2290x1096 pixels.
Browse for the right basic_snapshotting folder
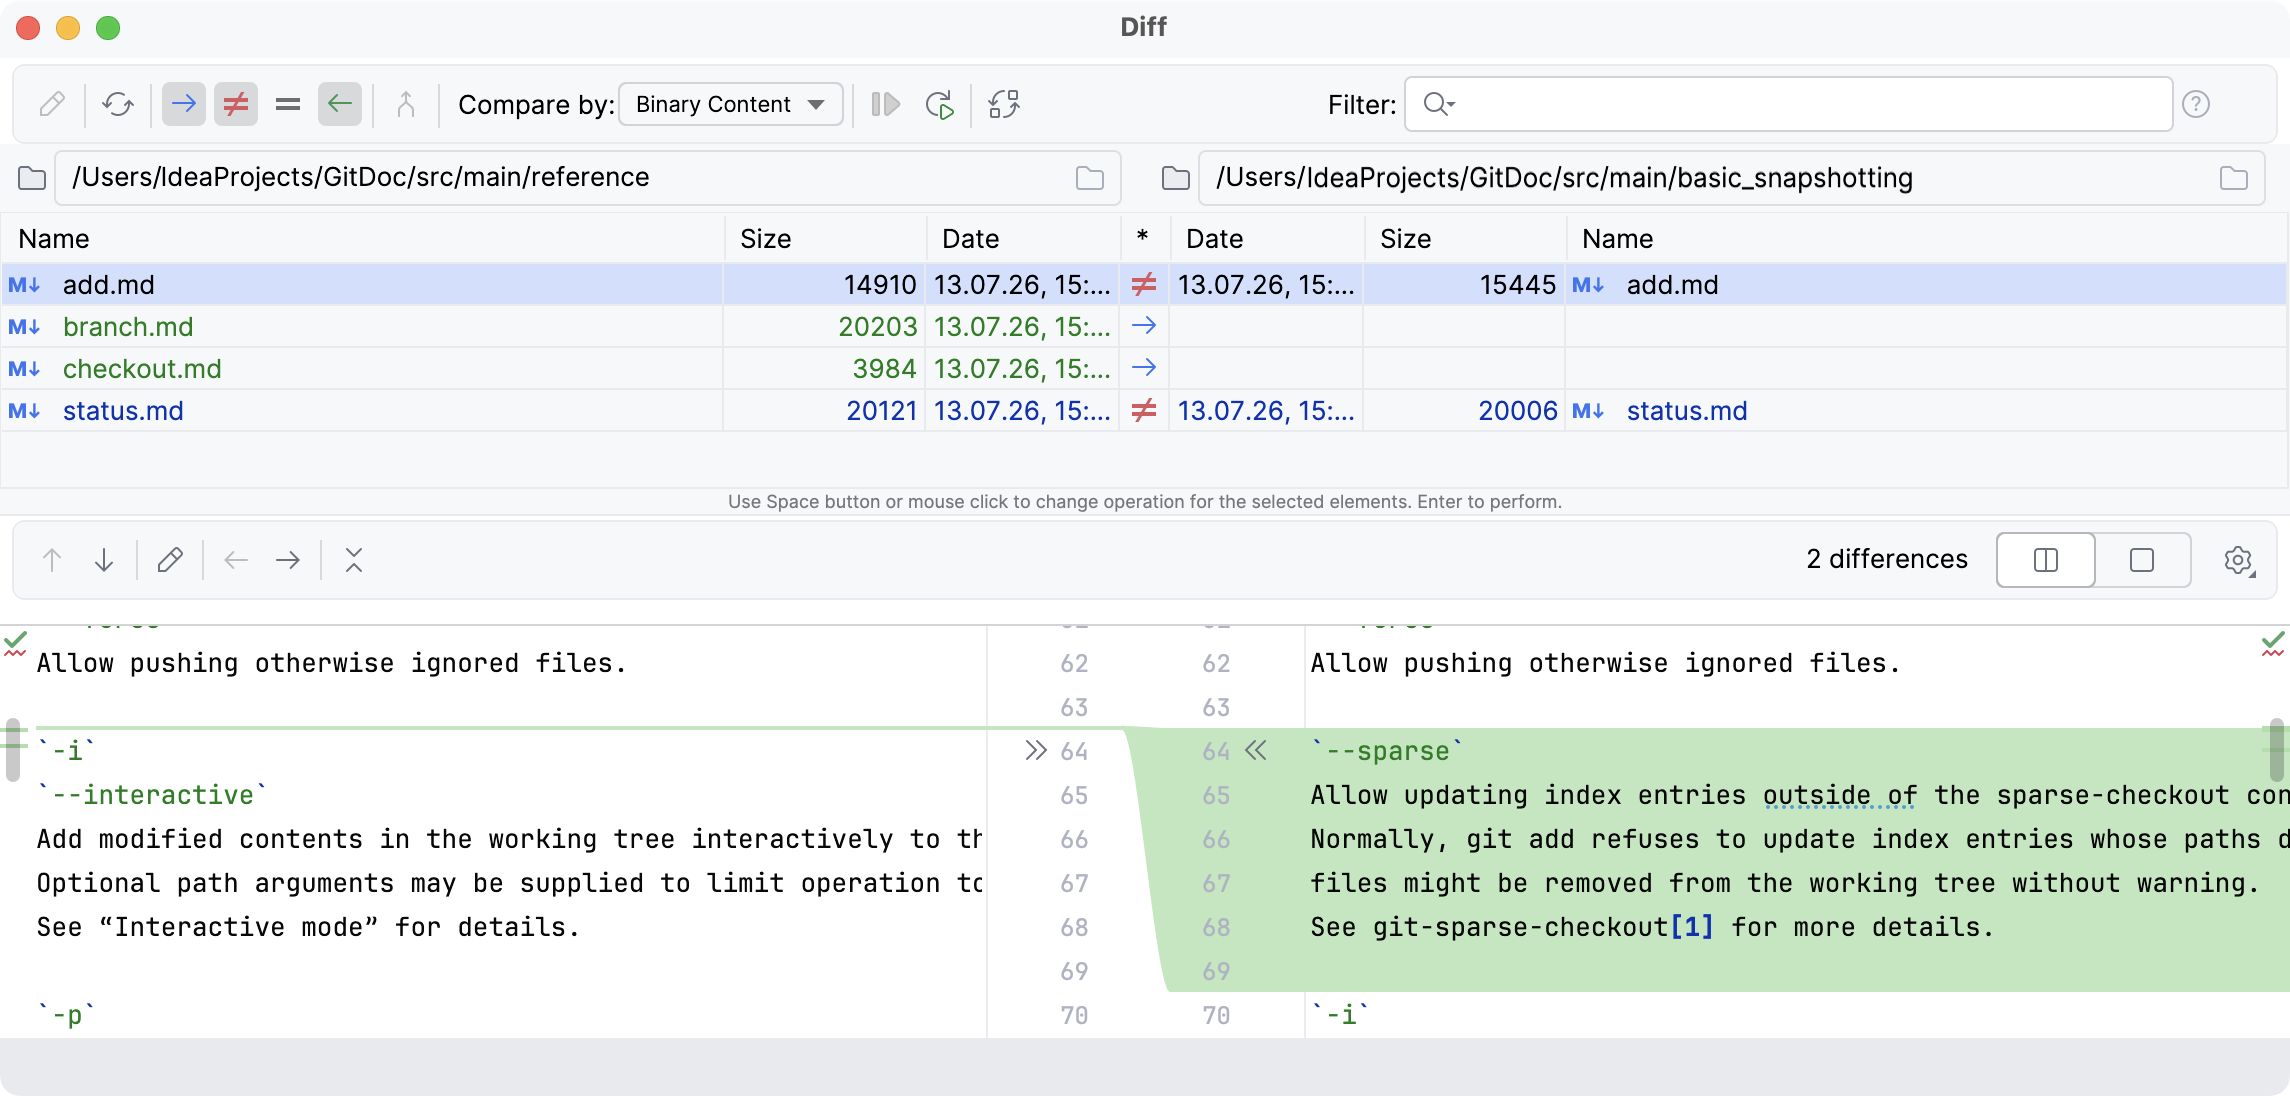2234,178
